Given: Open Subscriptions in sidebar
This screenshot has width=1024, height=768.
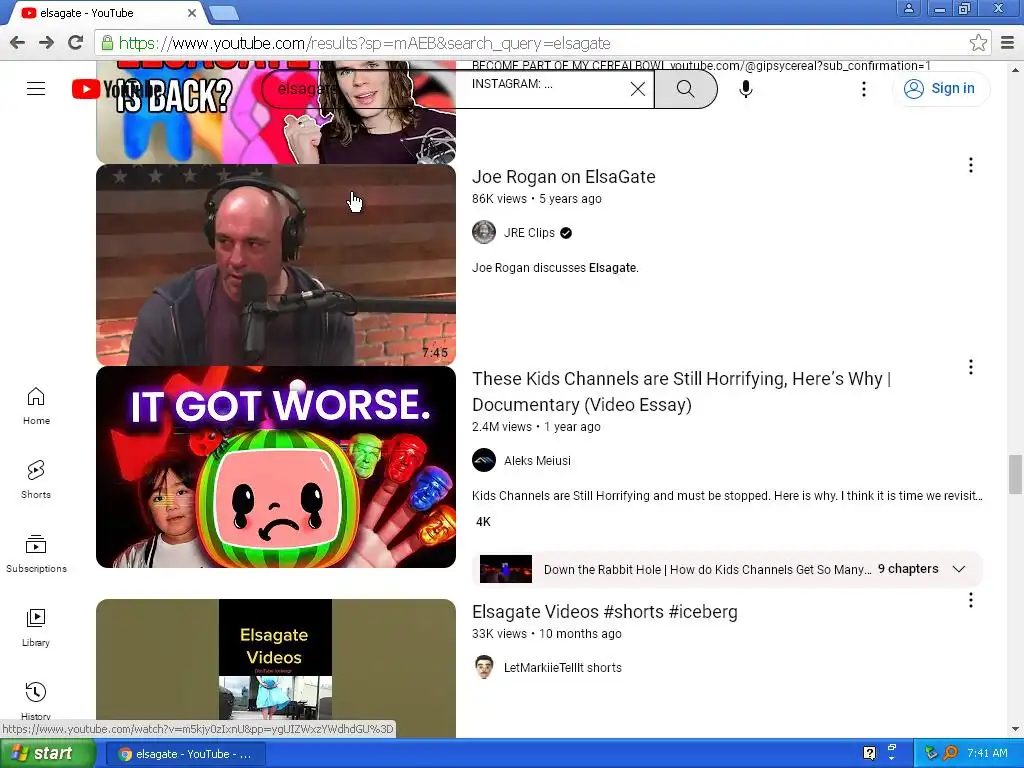Looking at the screenshot, I should 36,554.
